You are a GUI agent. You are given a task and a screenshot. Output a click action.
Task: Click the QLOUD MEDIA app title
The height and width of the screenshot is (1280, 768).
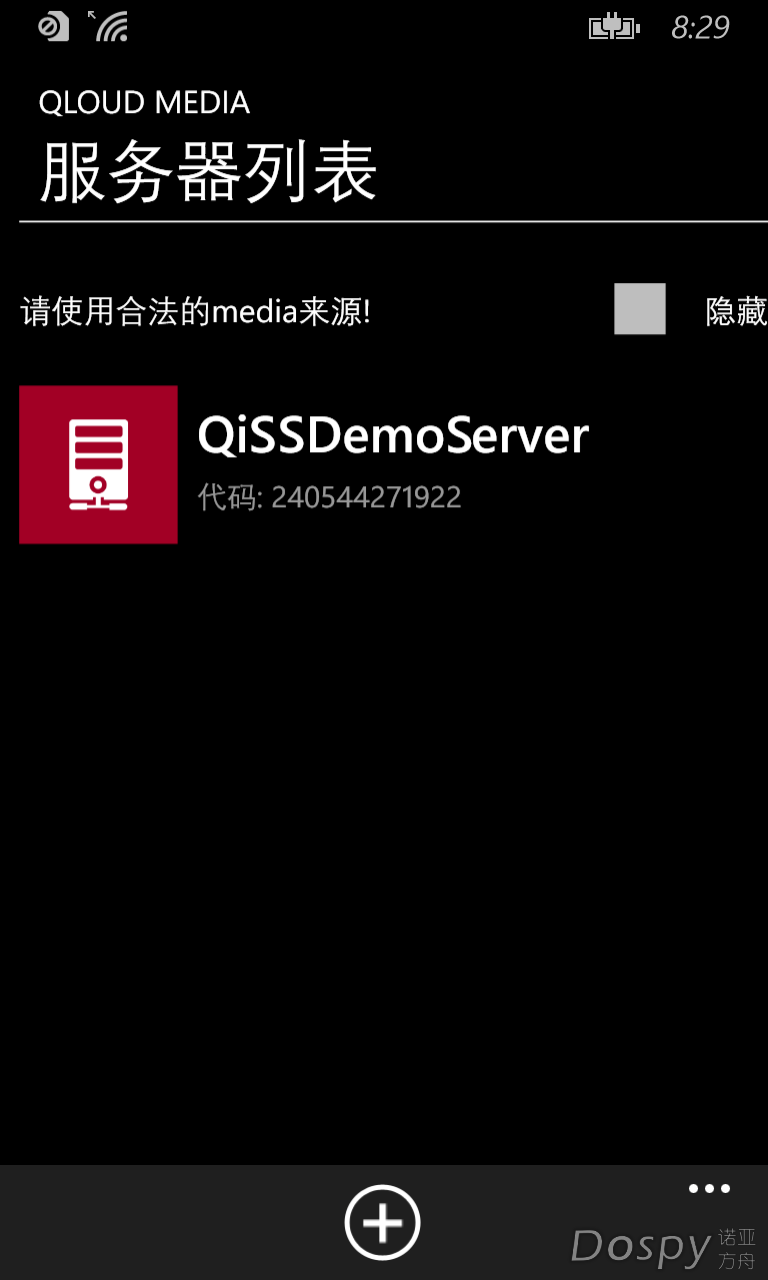coord(144,103)
